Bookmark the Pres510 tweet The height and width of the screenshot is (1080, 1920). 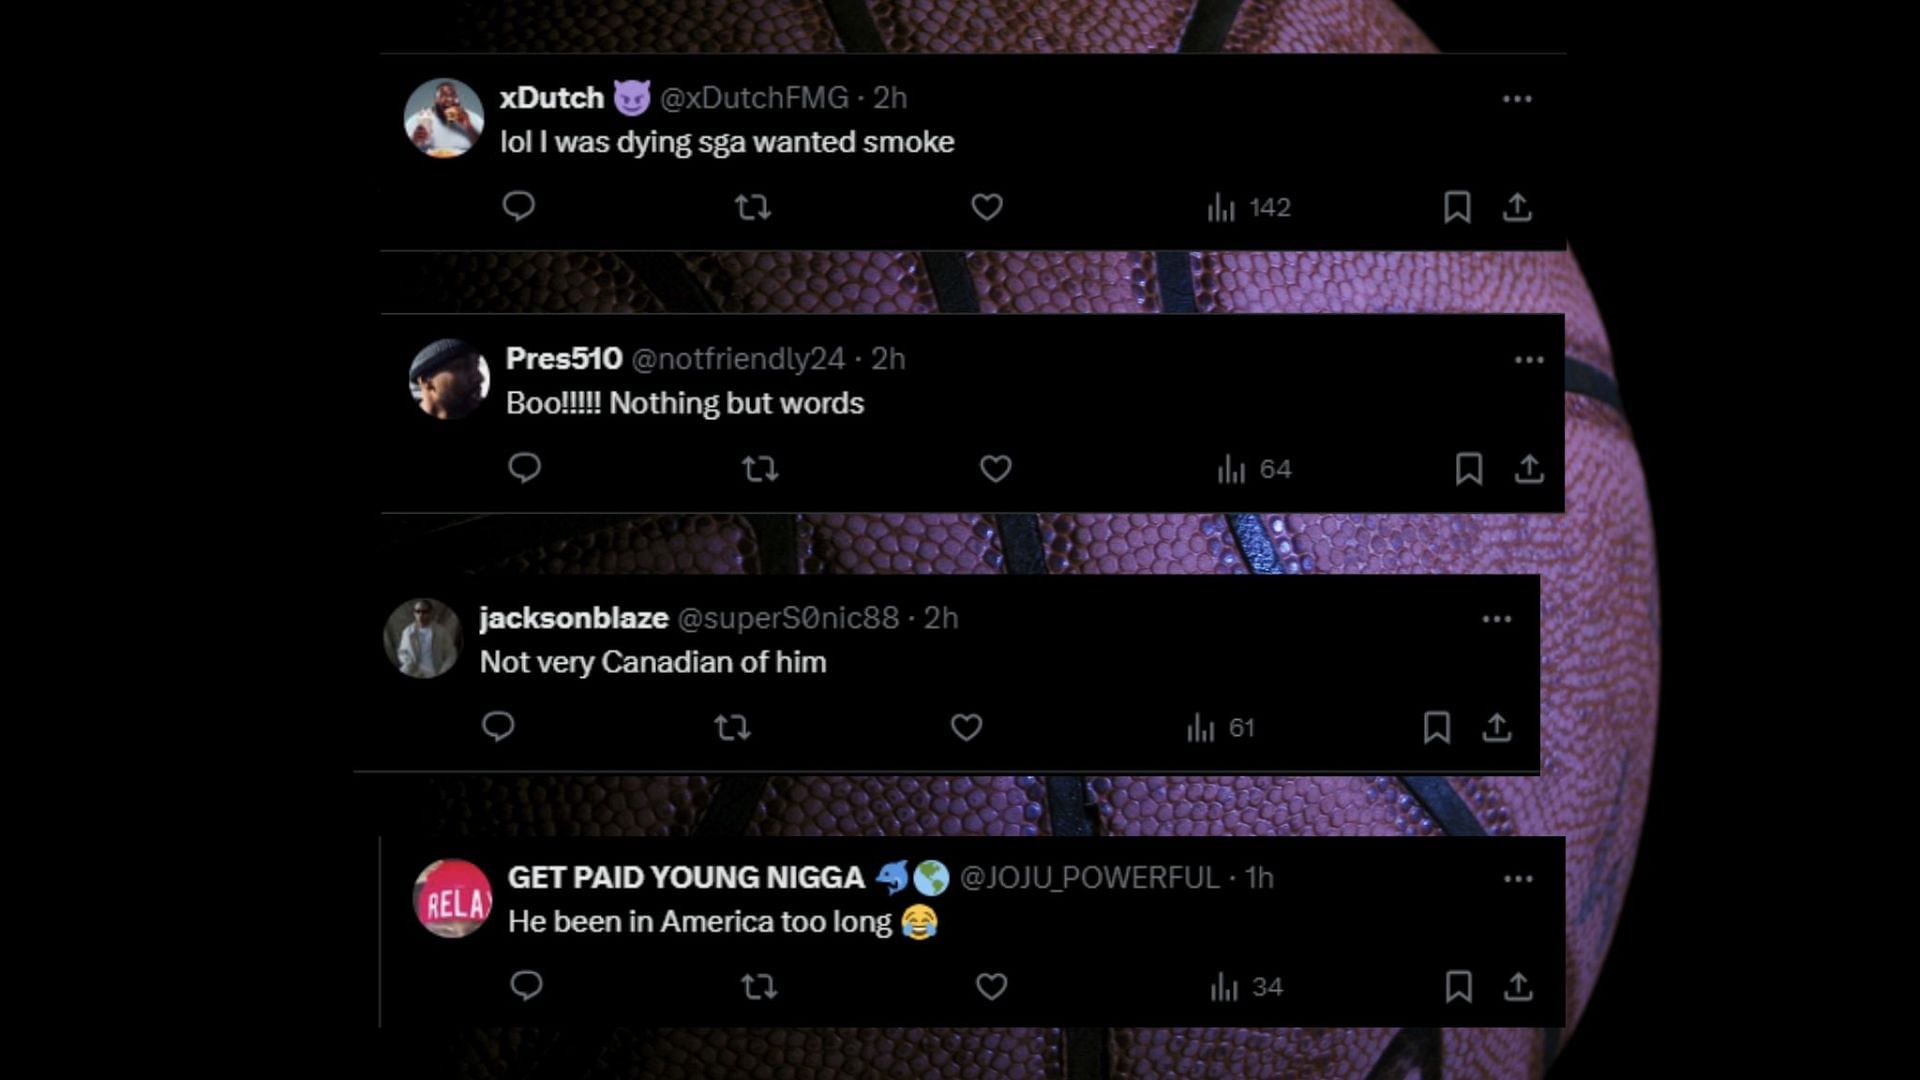tap(1468, 468)
